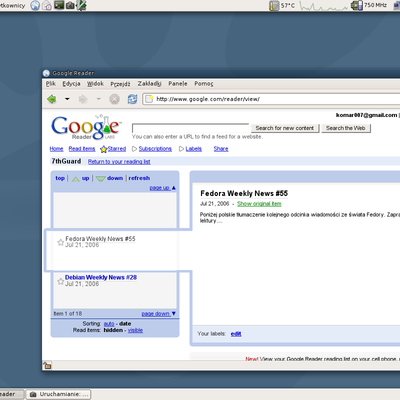Star the Fedora Weekly News #55 item

(60, 242)
